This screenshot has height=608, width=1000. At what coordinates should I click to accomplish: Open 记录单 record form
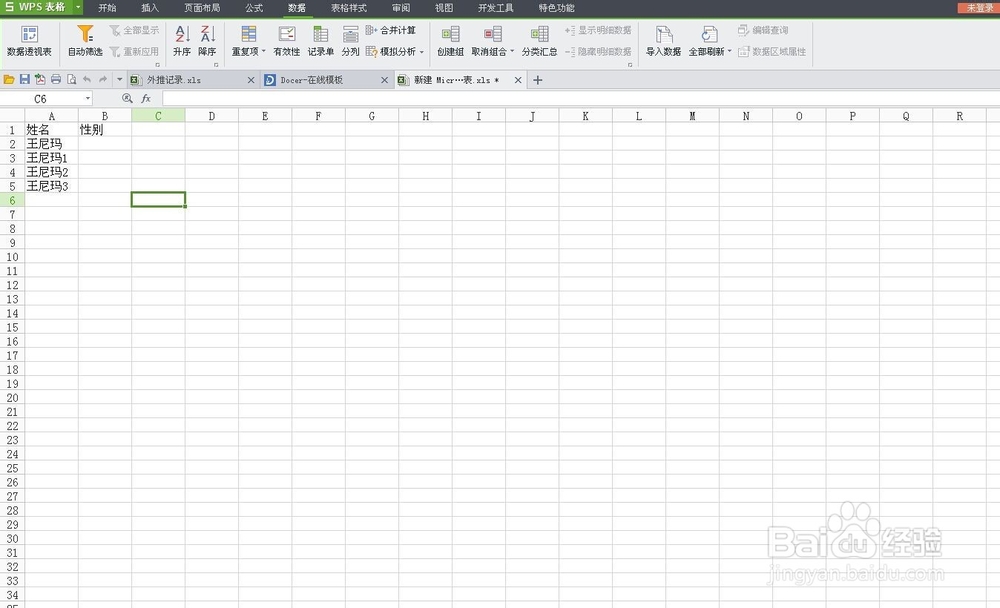pos(321,41)
